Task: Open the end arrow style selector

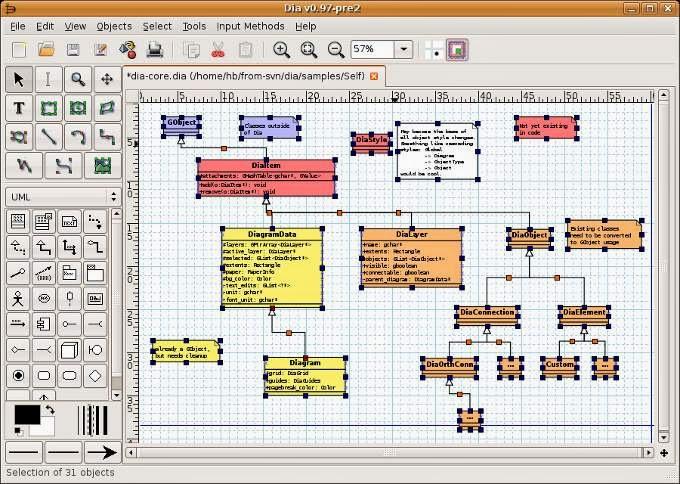Action: point(103,452)
